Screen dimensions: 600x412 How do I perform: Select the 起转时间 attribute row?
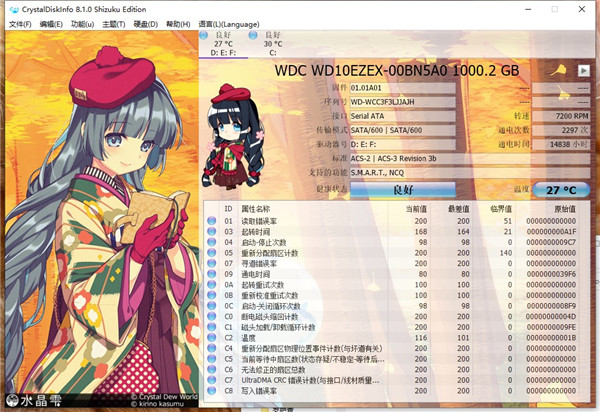click(x=300, y=231)
